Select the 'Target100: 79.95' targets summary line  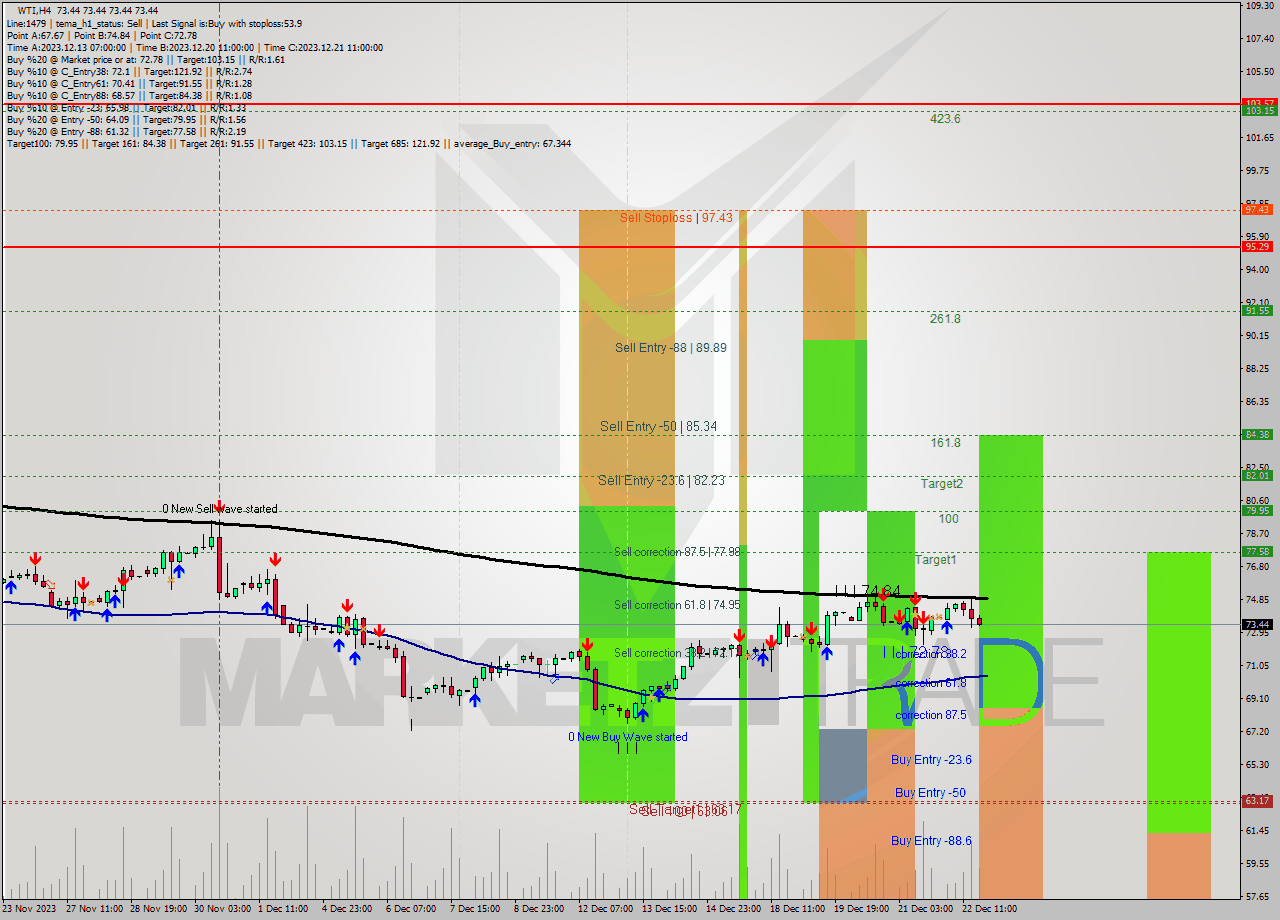[289, 144]
